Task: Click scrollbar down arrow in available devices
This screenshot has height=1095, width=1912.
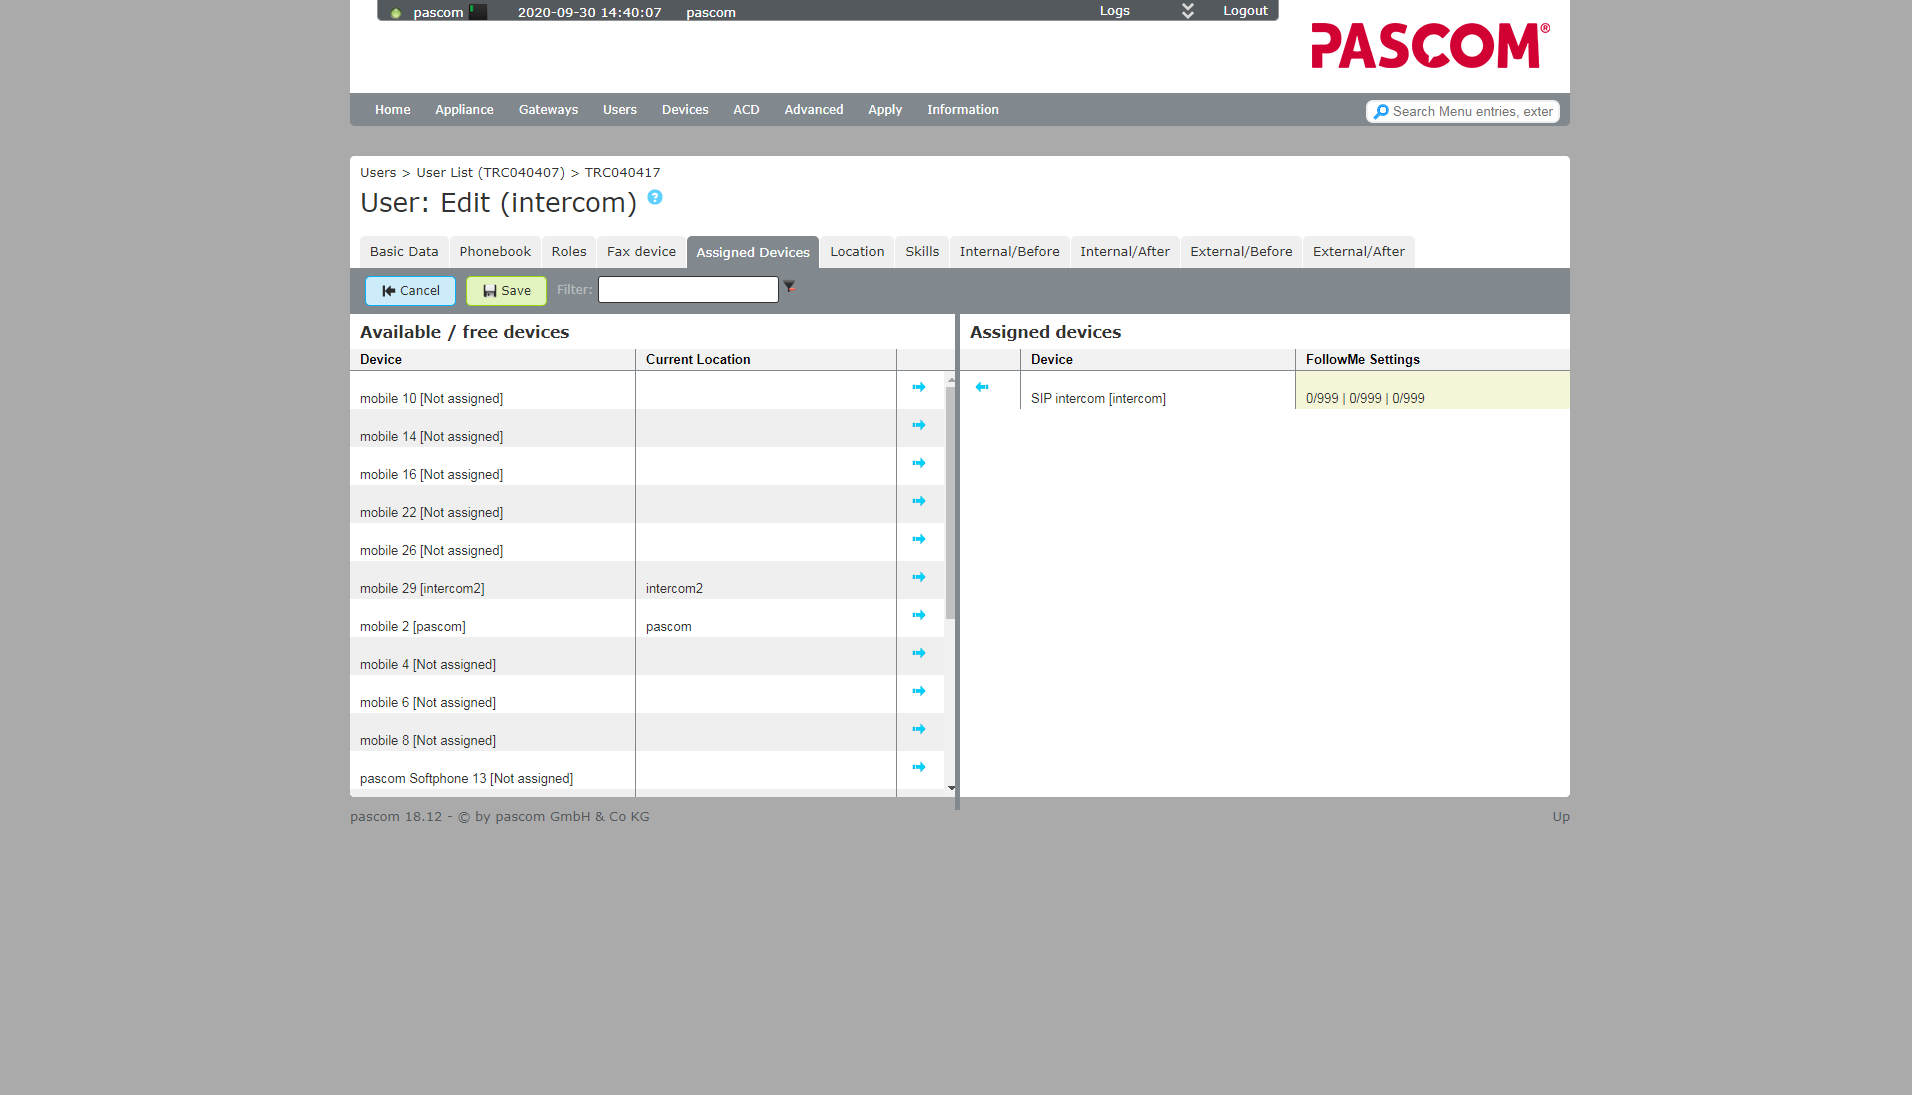Action: pos(951,788)
